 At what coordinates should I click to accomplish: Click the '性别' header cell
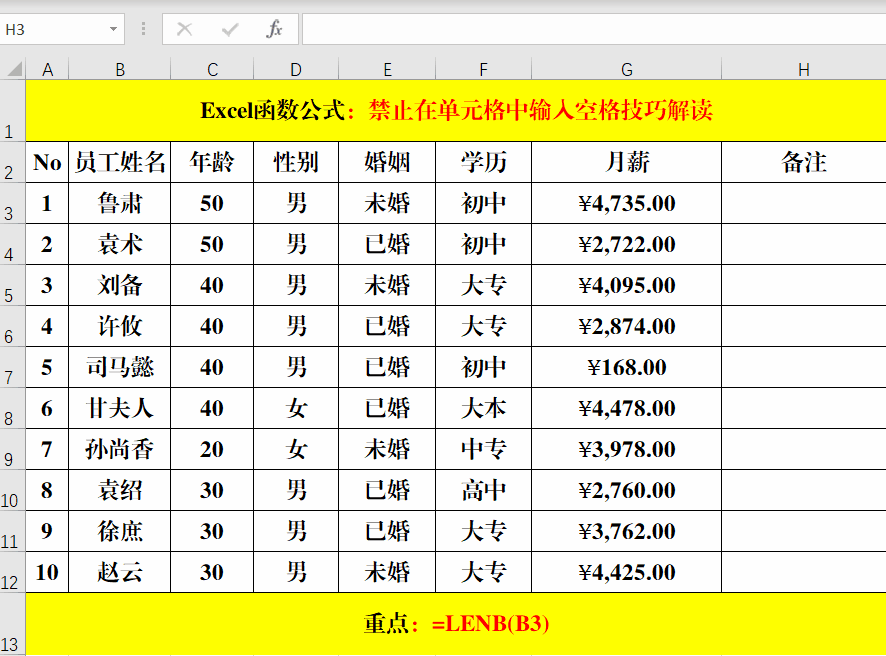click(x=296, y=162)
